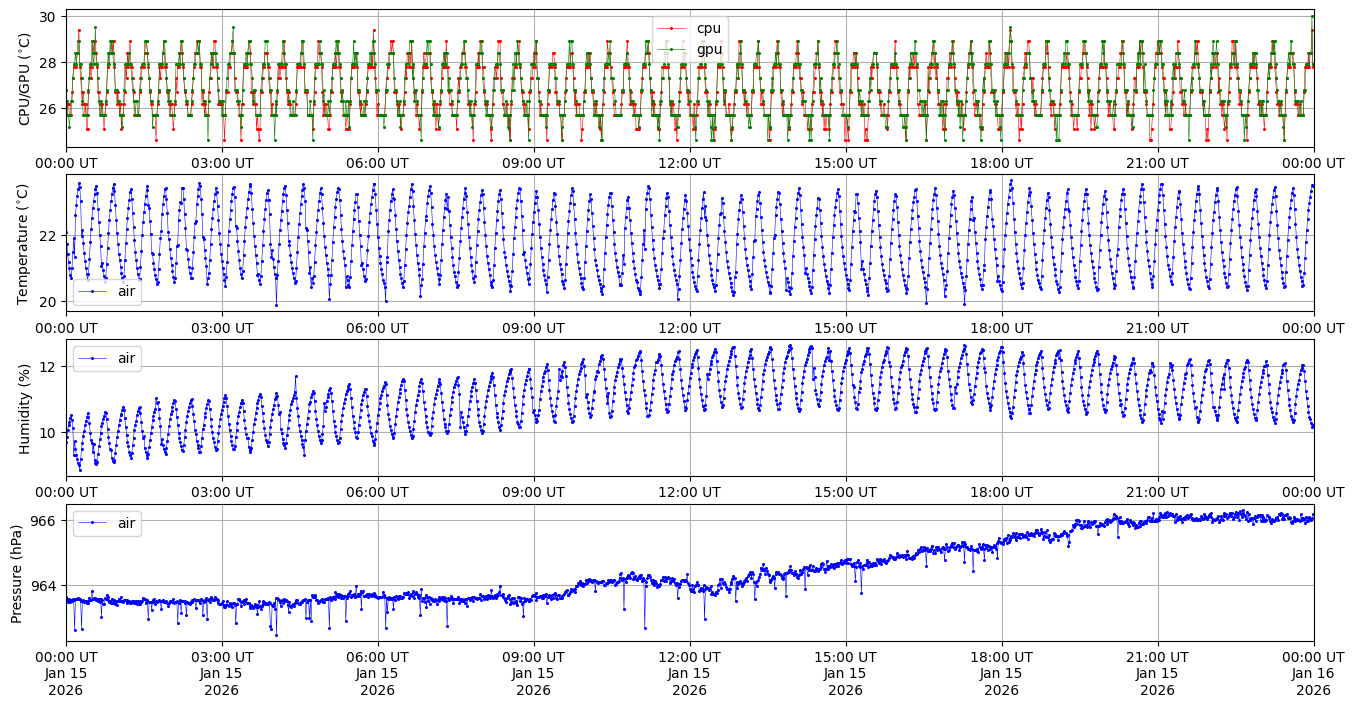Click the 18:00 UT tick under the humidity plot

(x=1001, y=492)
